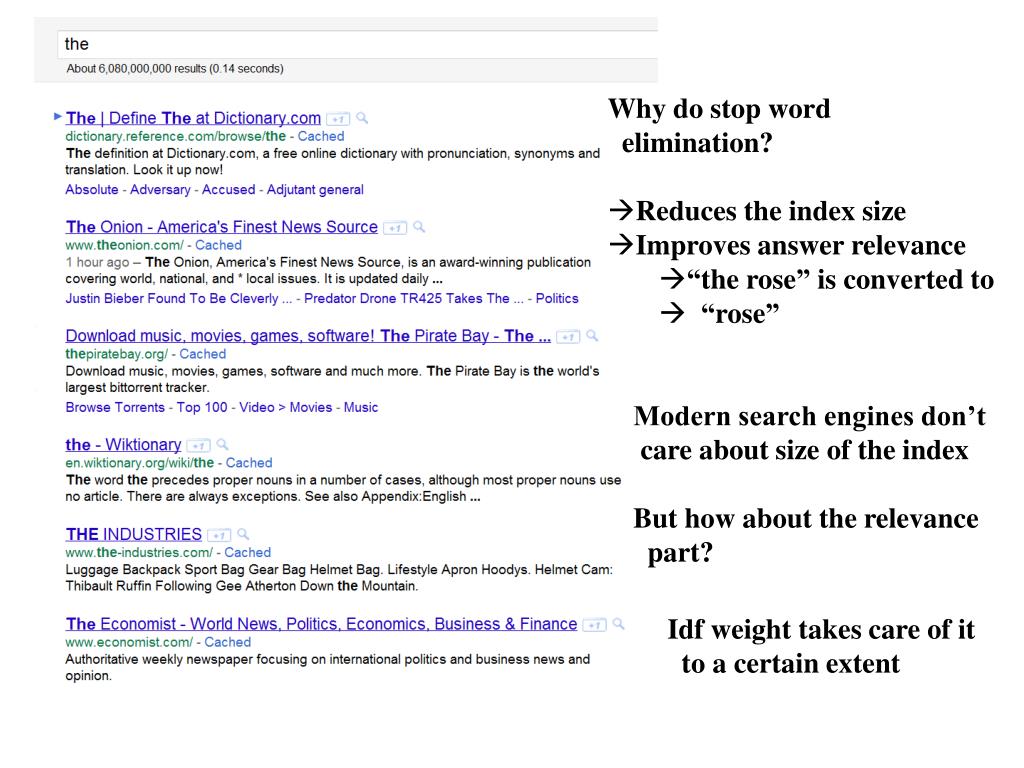1024x768 pixels.
Task: Click the text 'Reduces the index size'
Action: click(x=771, y=211)
